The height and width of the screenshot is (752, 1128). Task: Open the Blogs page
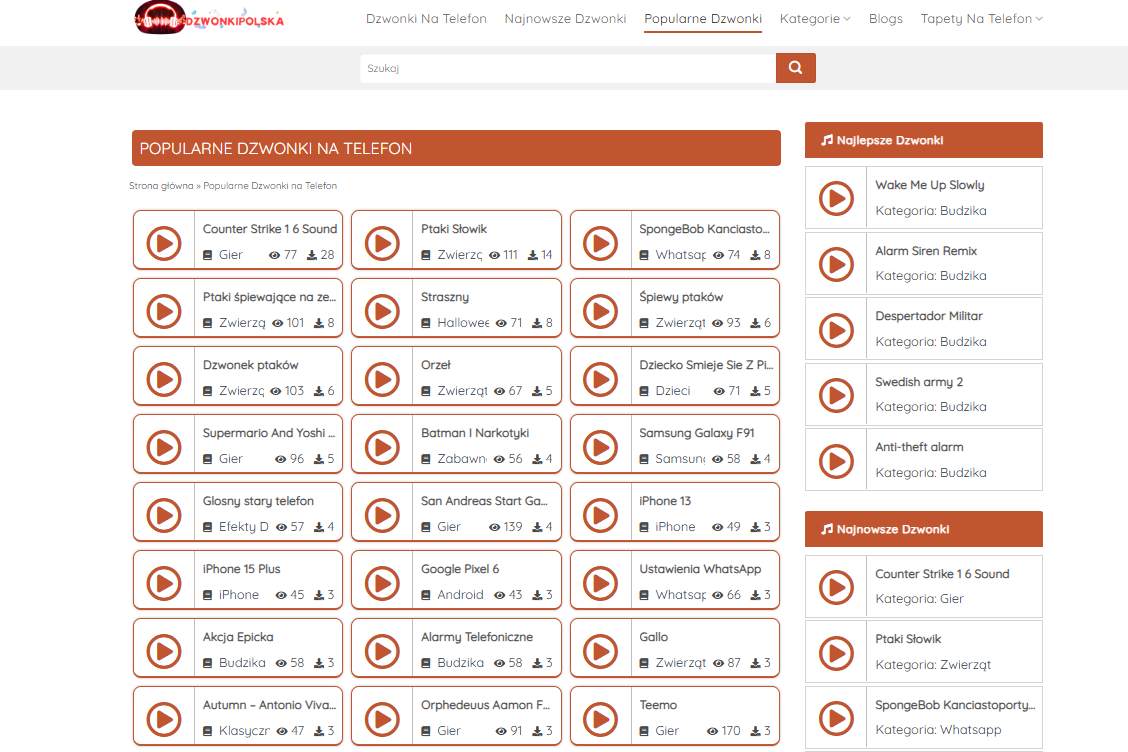[x=885, y=19]
